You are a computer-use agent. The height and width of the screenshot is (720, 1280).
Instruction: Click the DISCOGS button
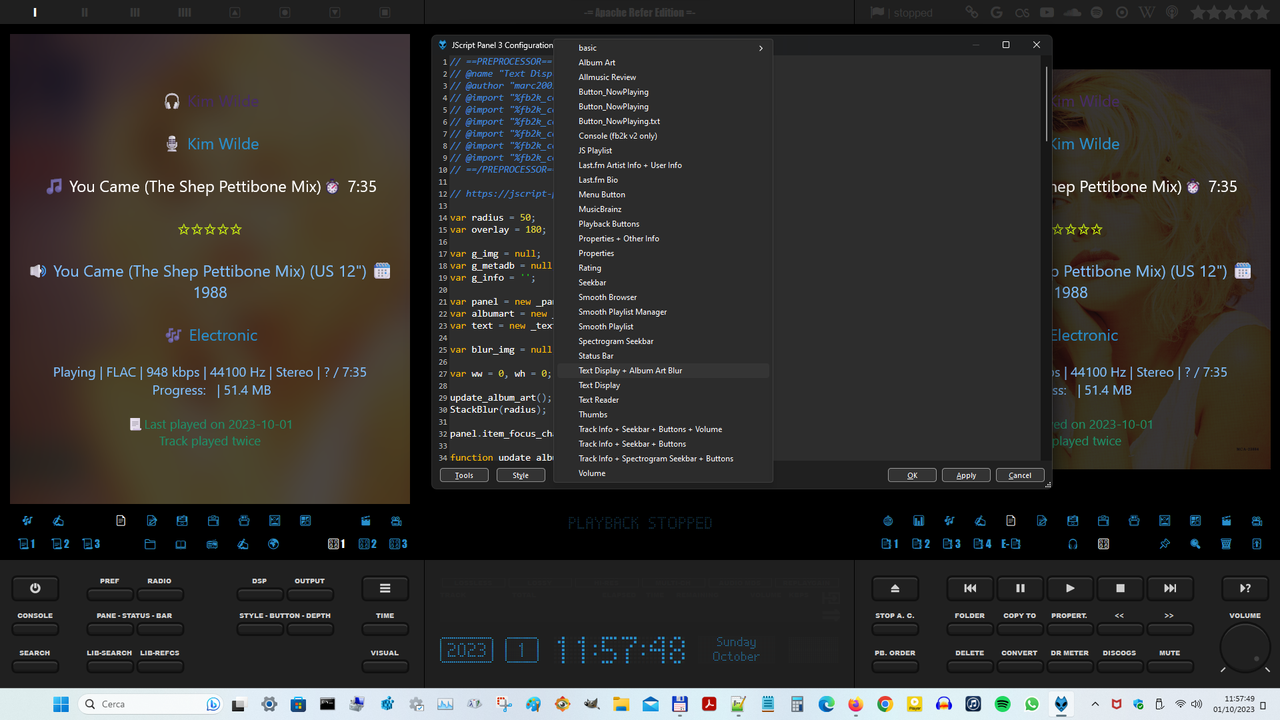click(1119, 668)
